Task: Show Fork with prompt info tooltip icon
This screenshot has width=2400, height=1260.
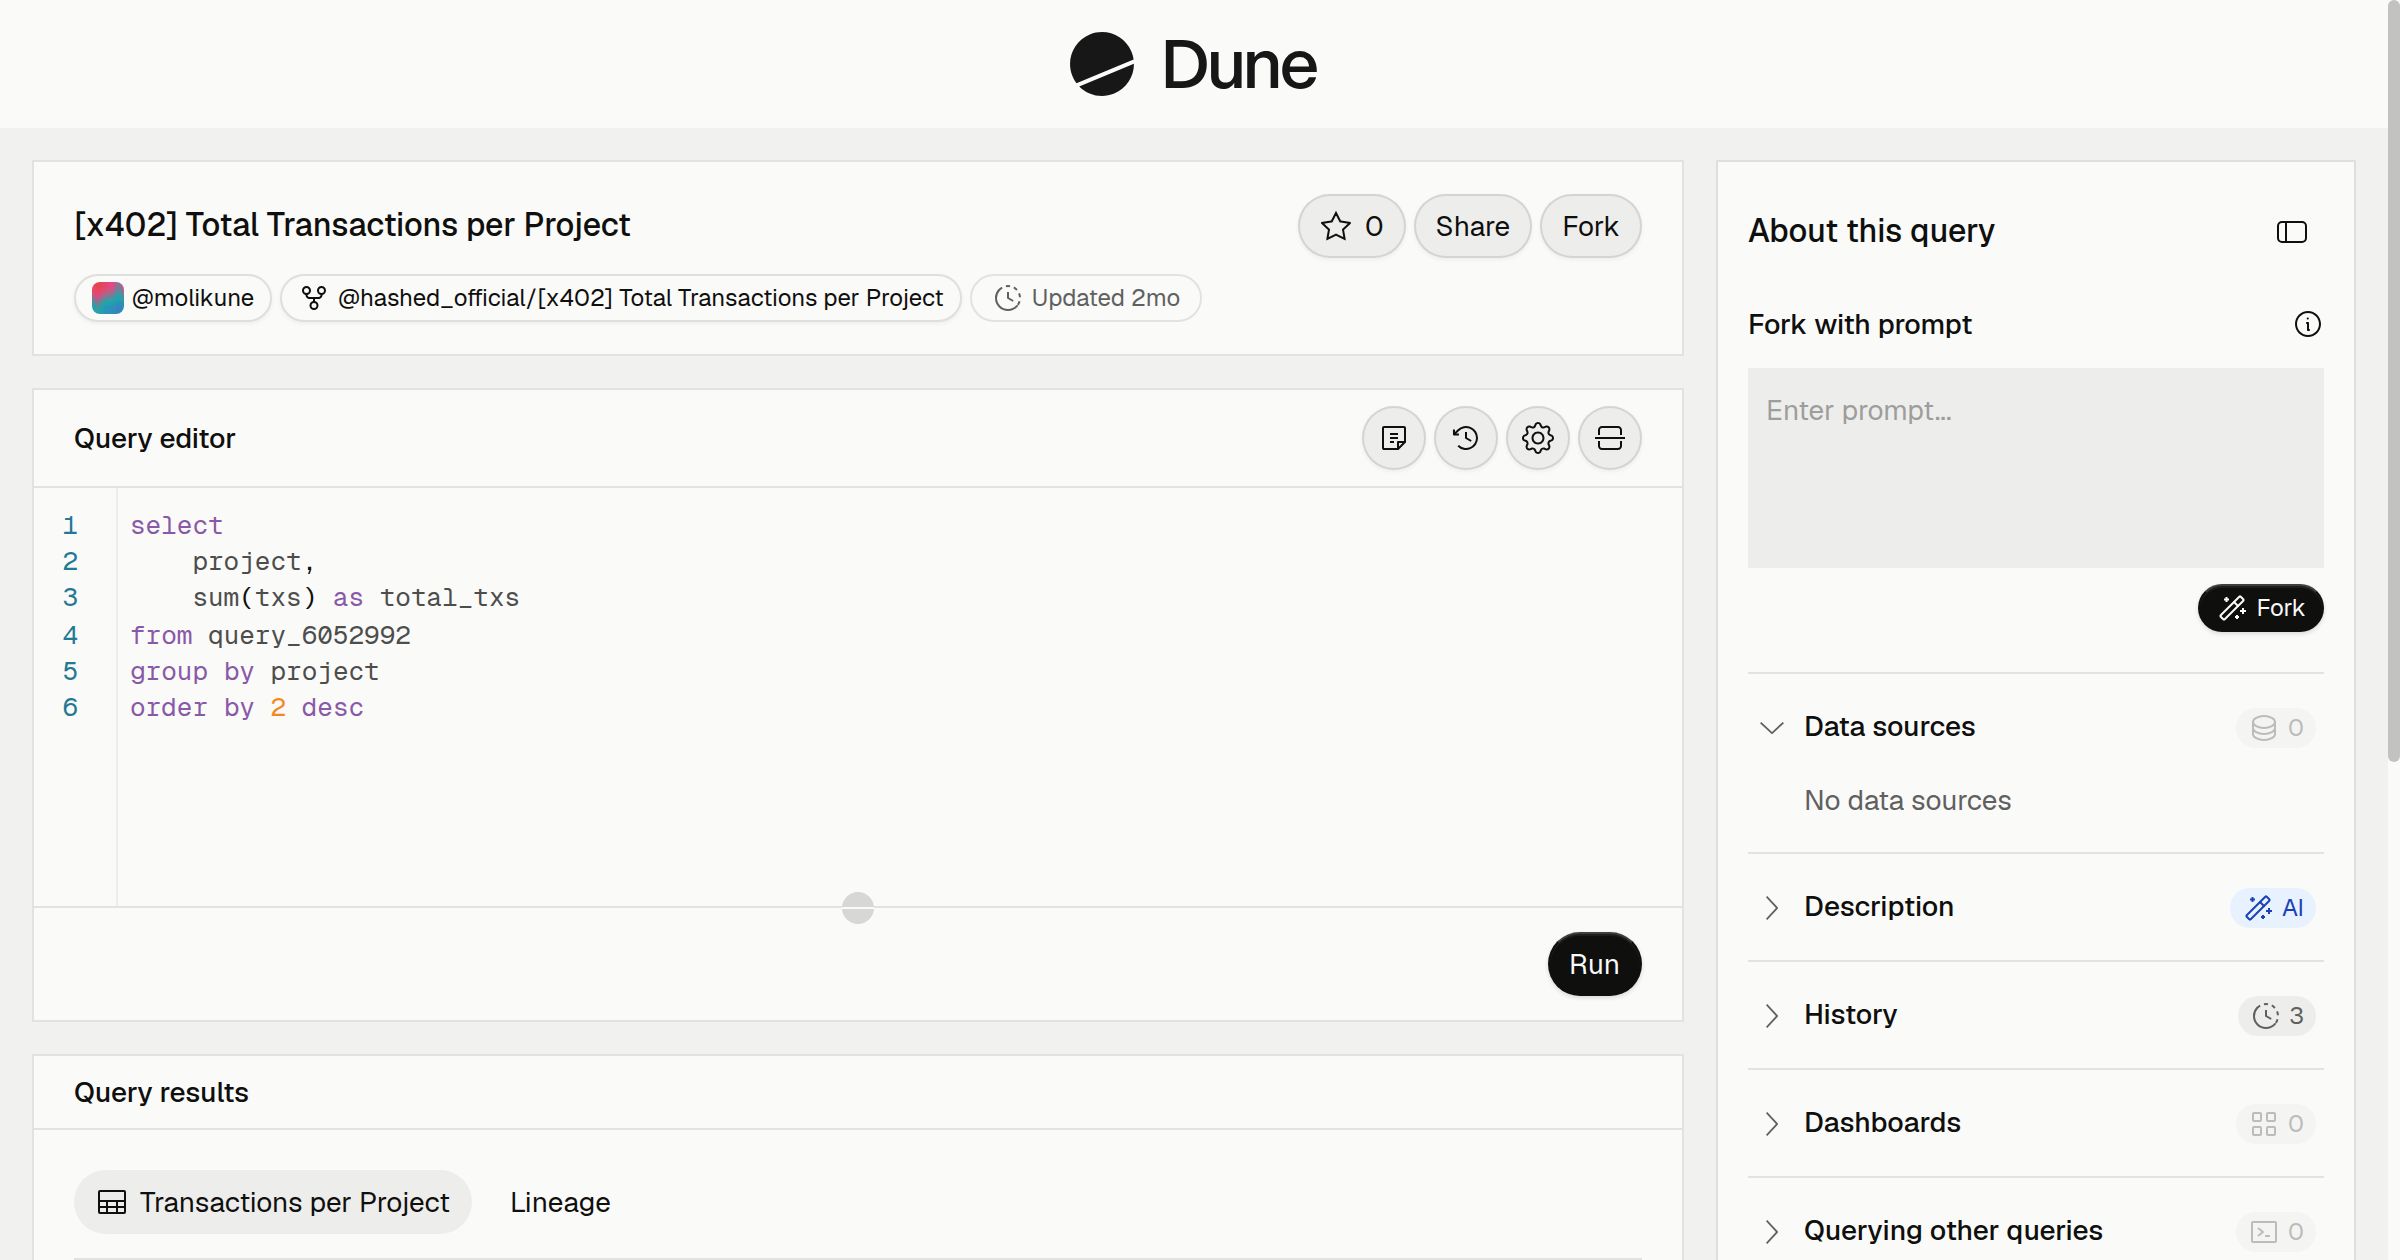Action: click(2308, 324)
